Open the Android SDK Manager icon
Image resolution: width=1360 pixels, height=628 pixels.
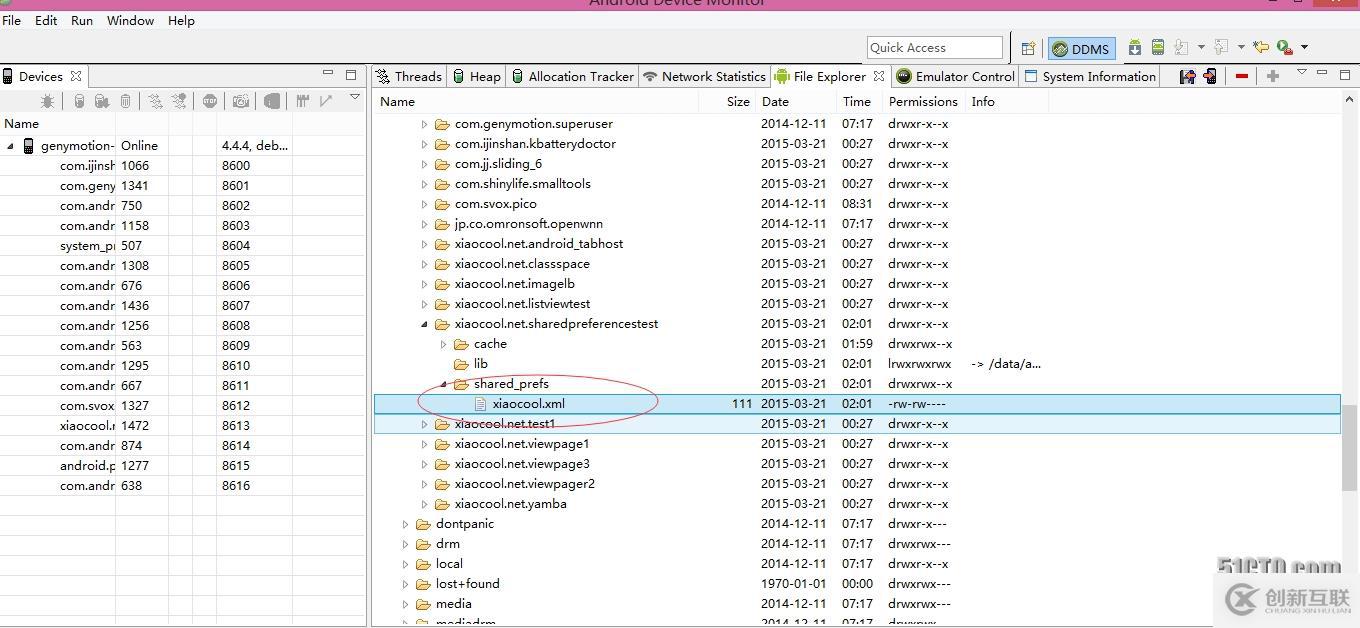[1135, 47]
